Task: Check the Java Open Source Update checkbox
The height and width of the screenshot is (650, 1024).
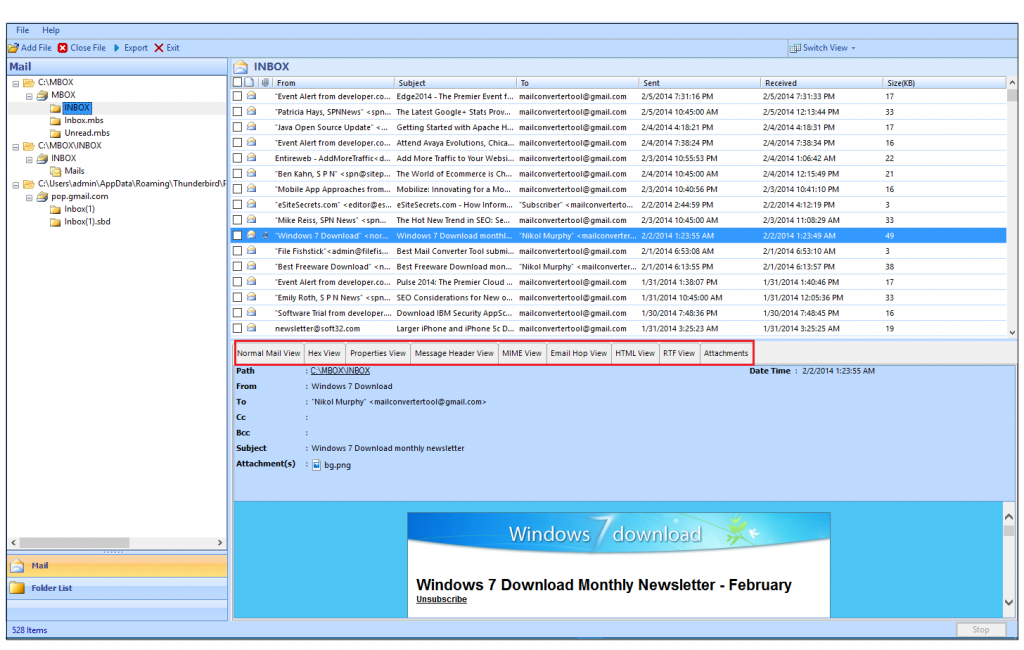Action: 238,127
